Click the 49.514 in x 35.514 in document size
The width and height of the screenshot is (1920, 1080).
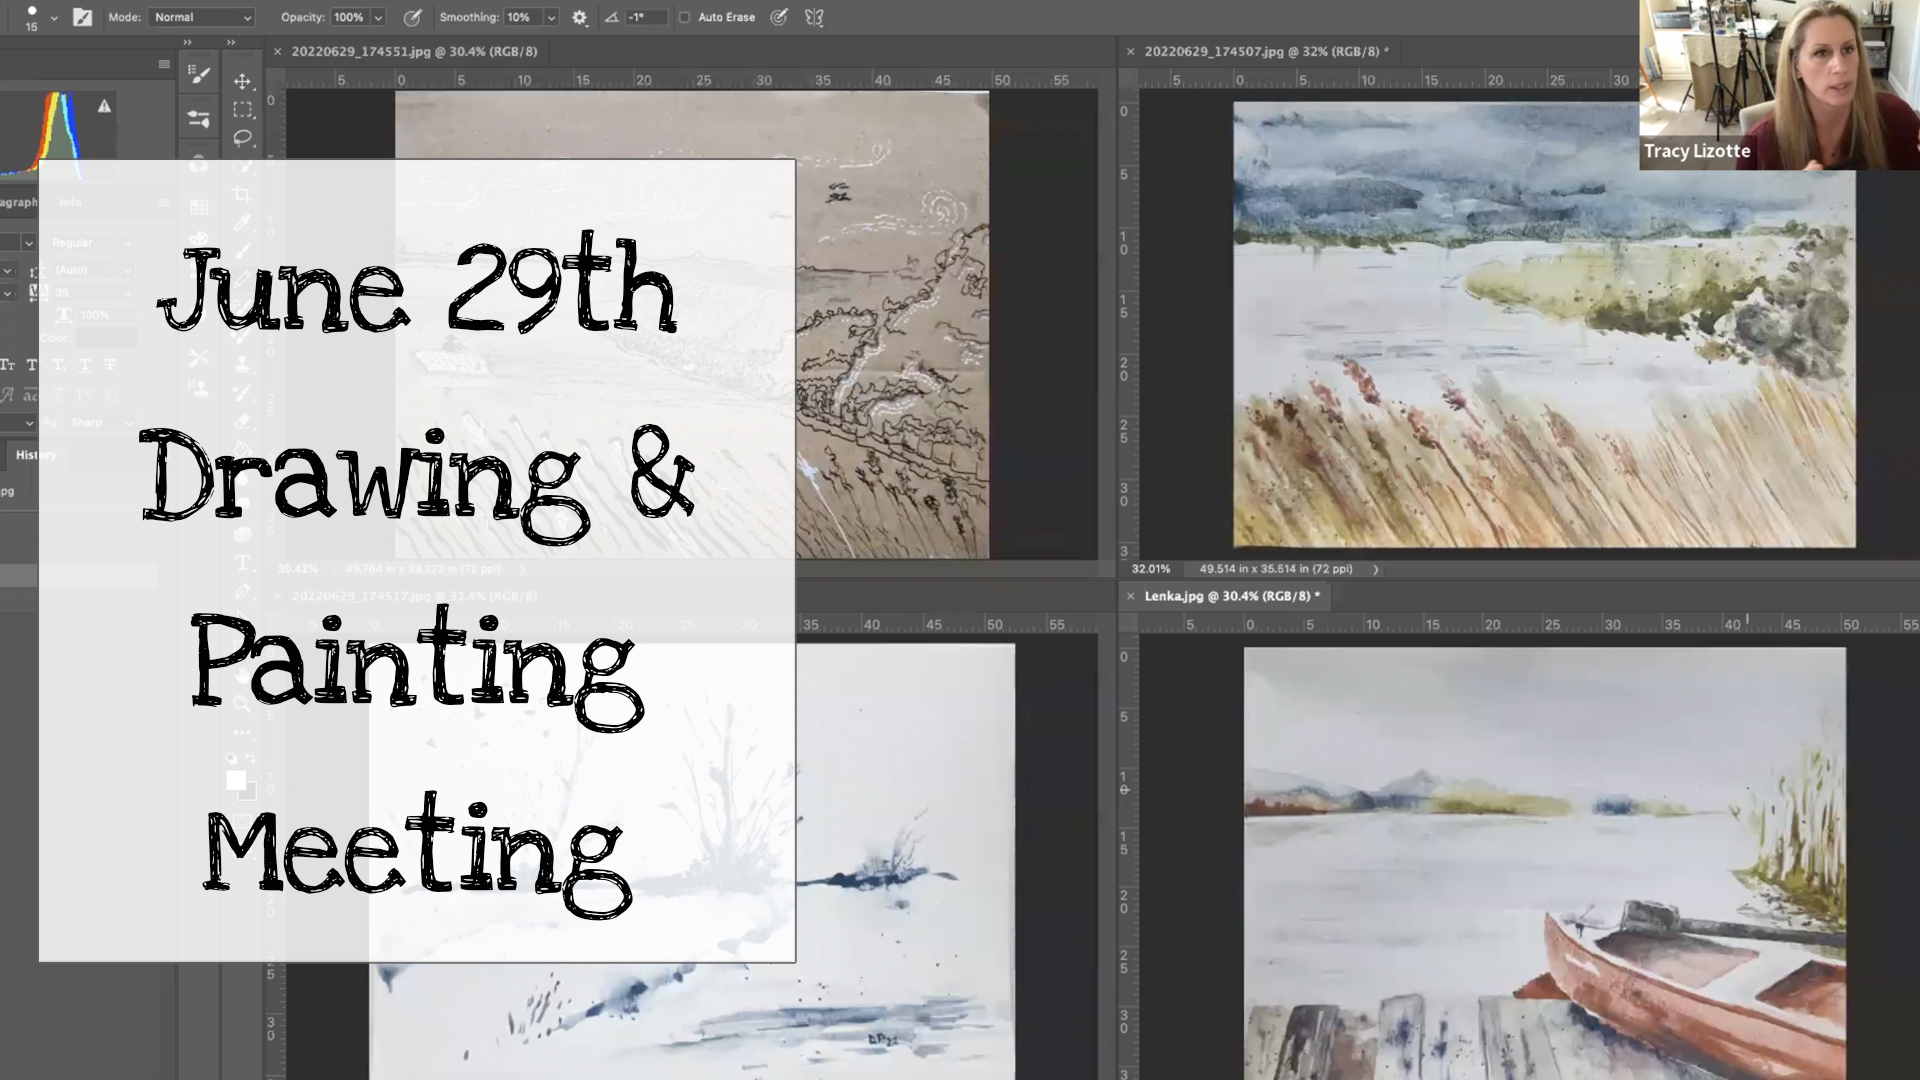point(1276,569)
